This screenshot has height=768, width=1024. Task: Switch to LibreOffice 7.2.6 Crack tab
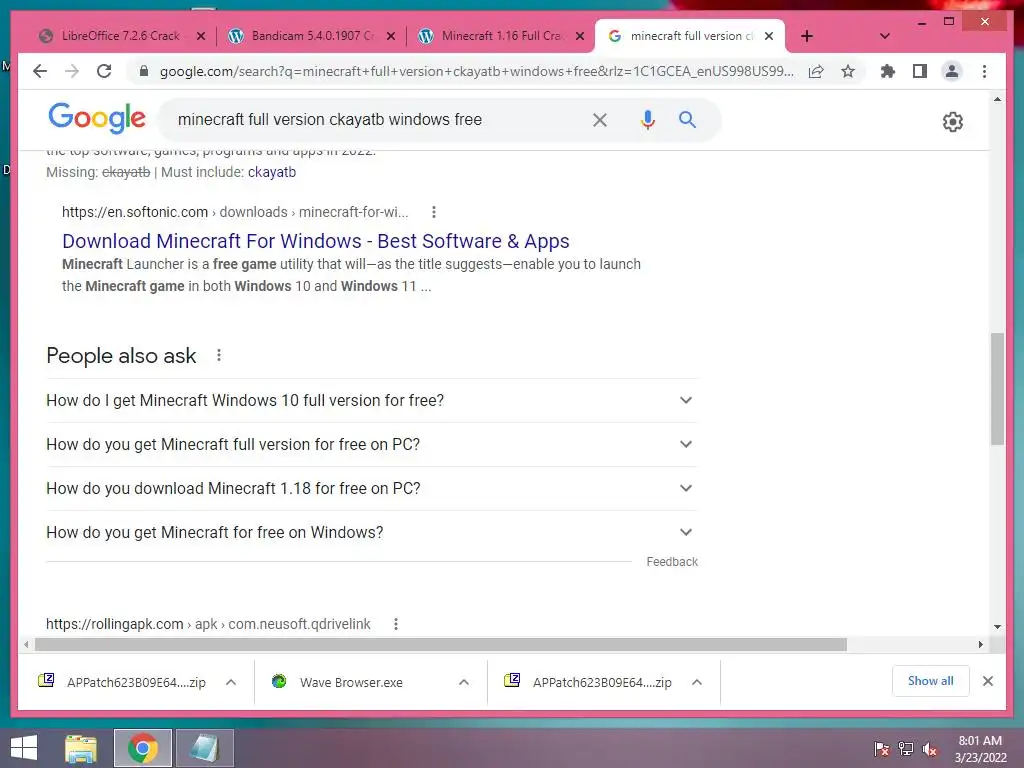120,36
